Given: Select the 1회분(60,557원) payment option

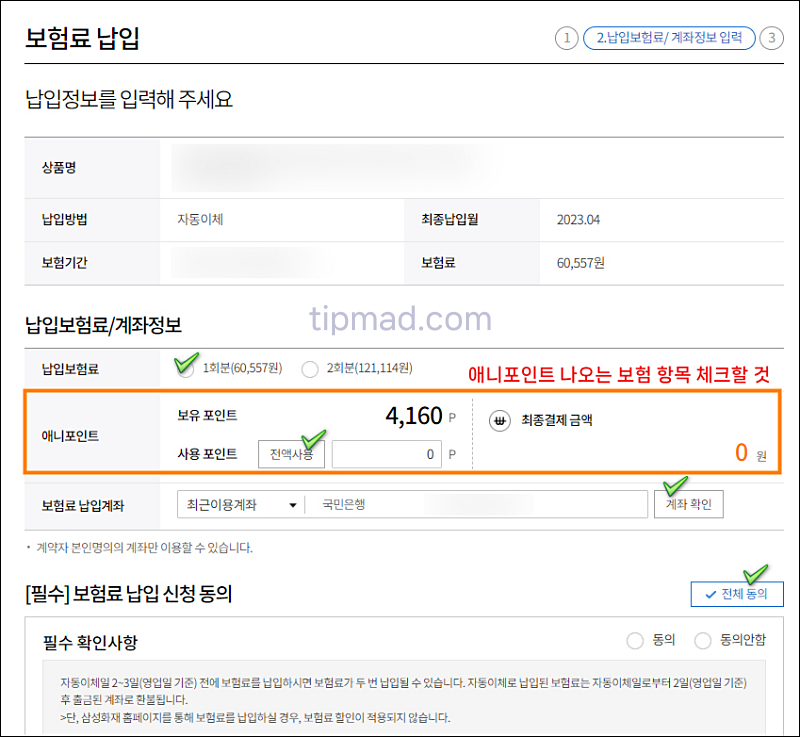Looking at the screenshot, I should click(185, 368).
